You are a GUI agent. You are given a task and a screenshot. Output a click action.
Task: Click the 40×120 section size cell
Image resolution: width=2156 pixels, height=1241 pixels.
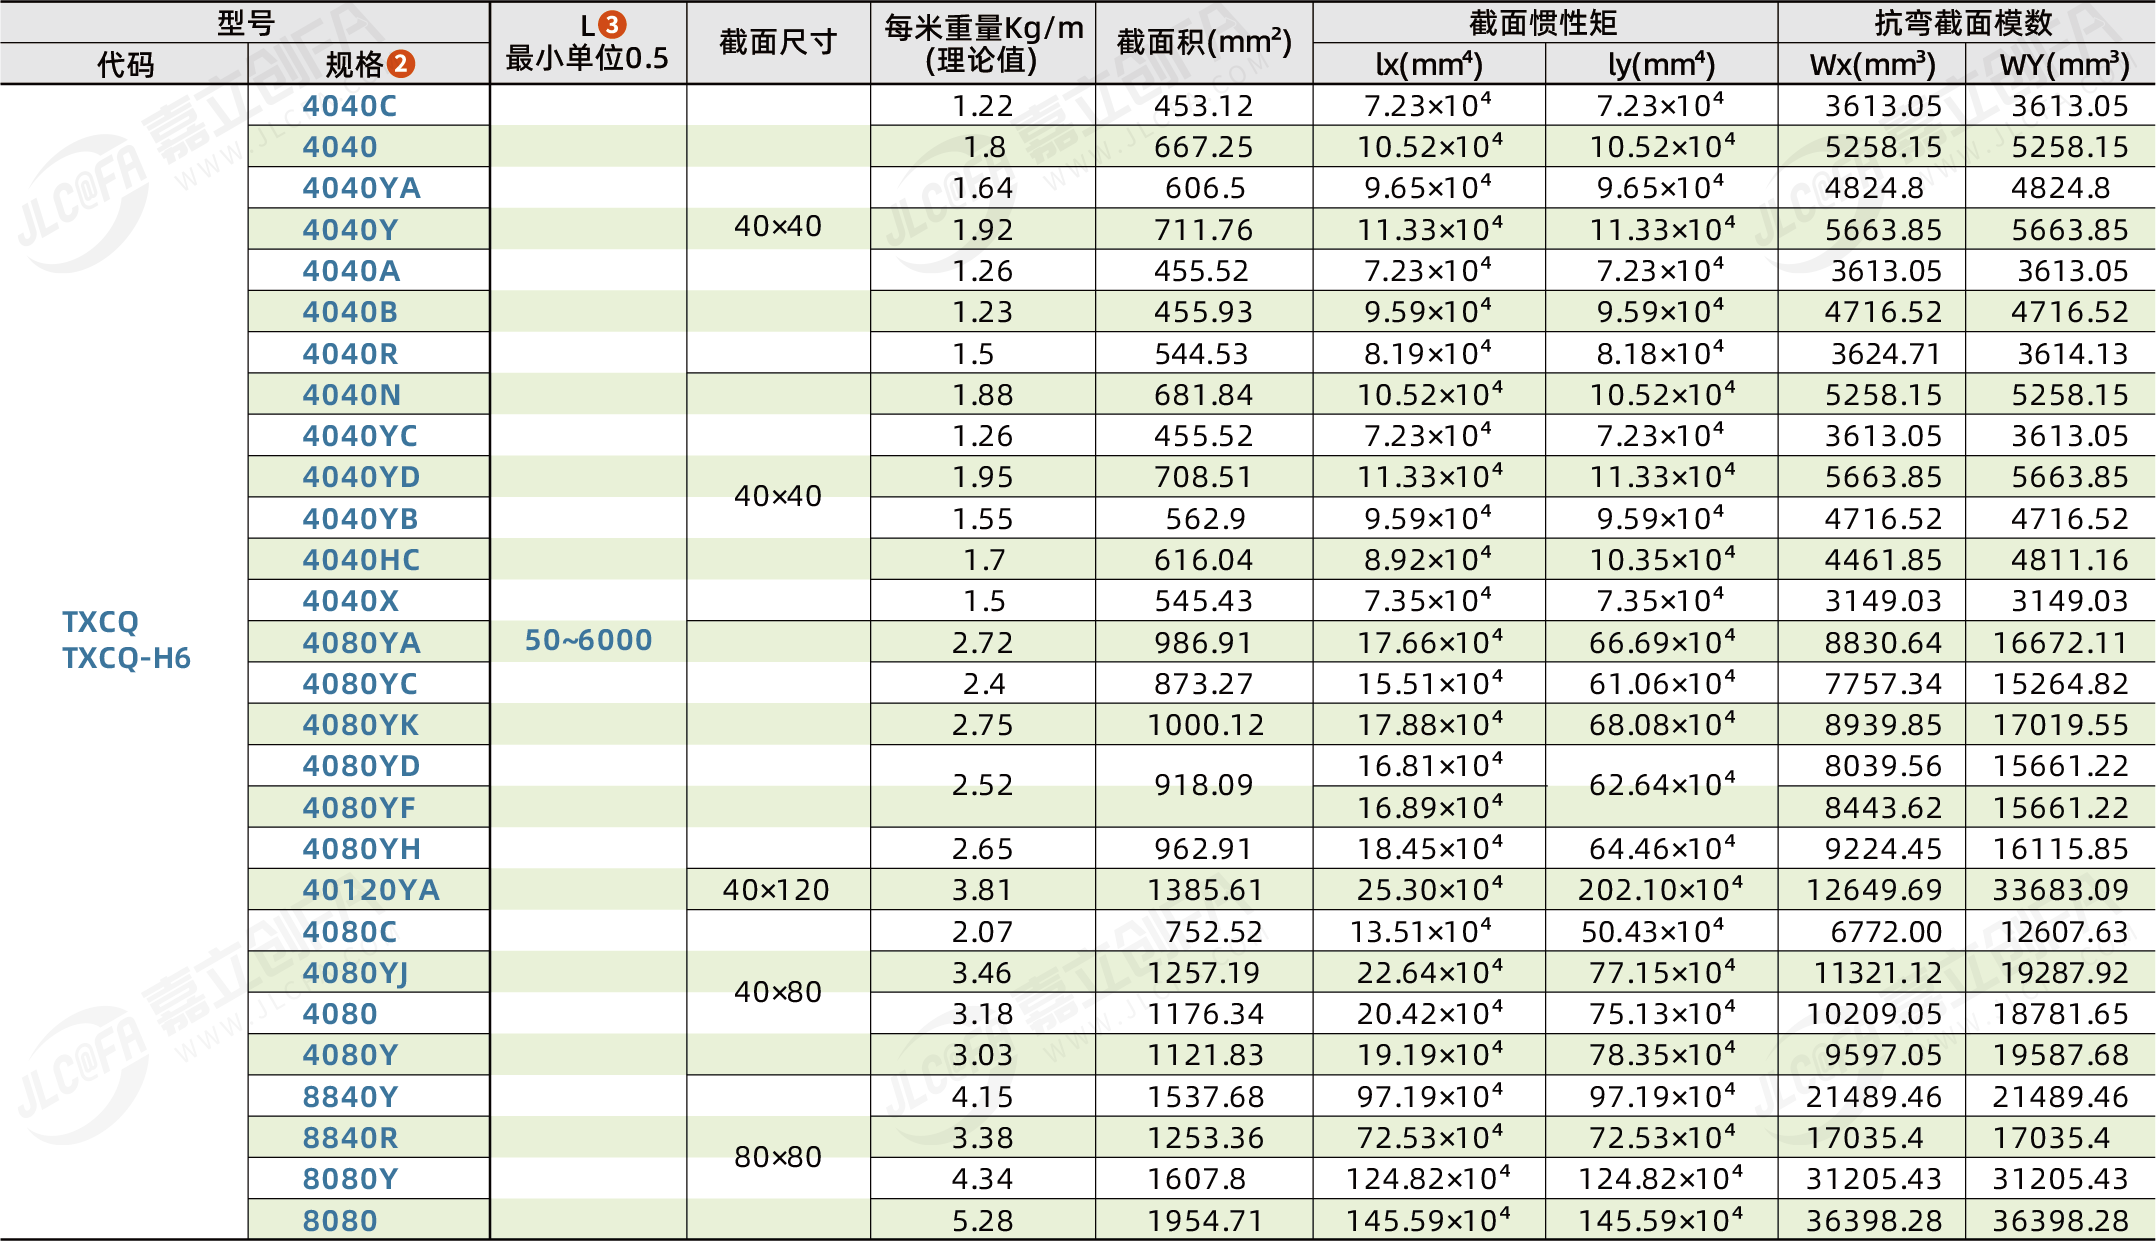click(x=776, y=890)
